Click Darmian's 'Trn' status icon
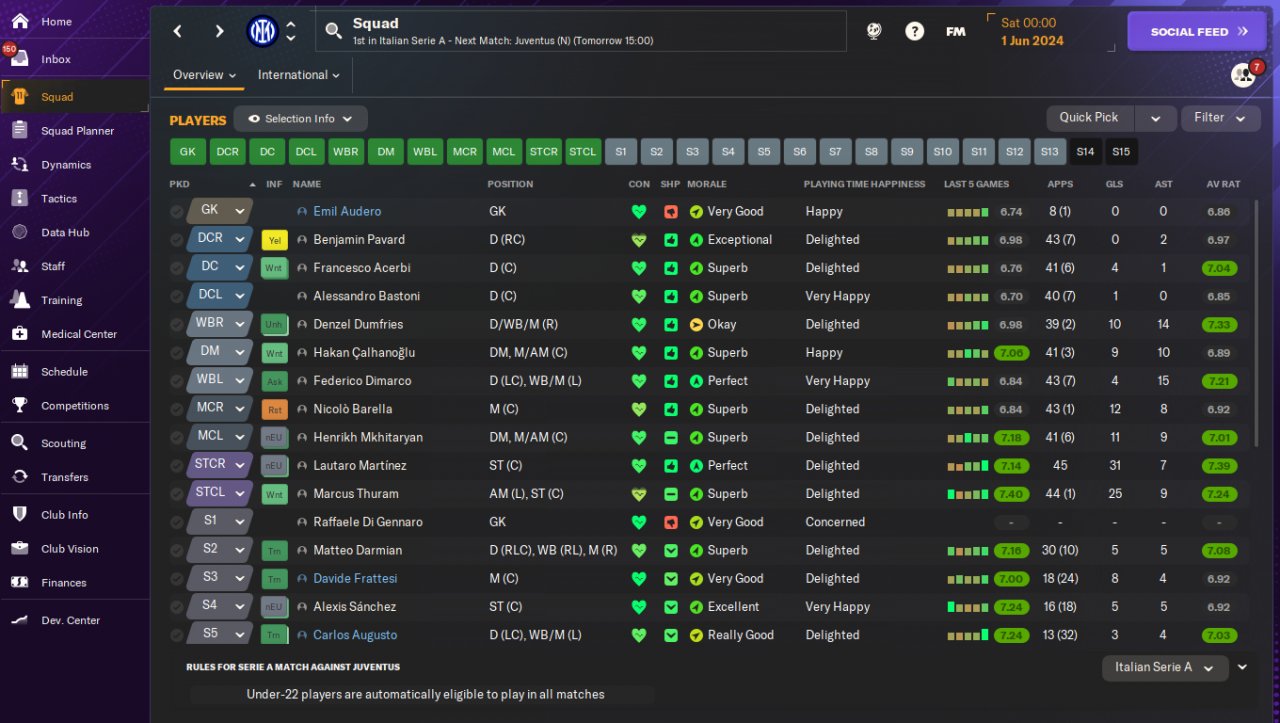 [x=273, y=550]
